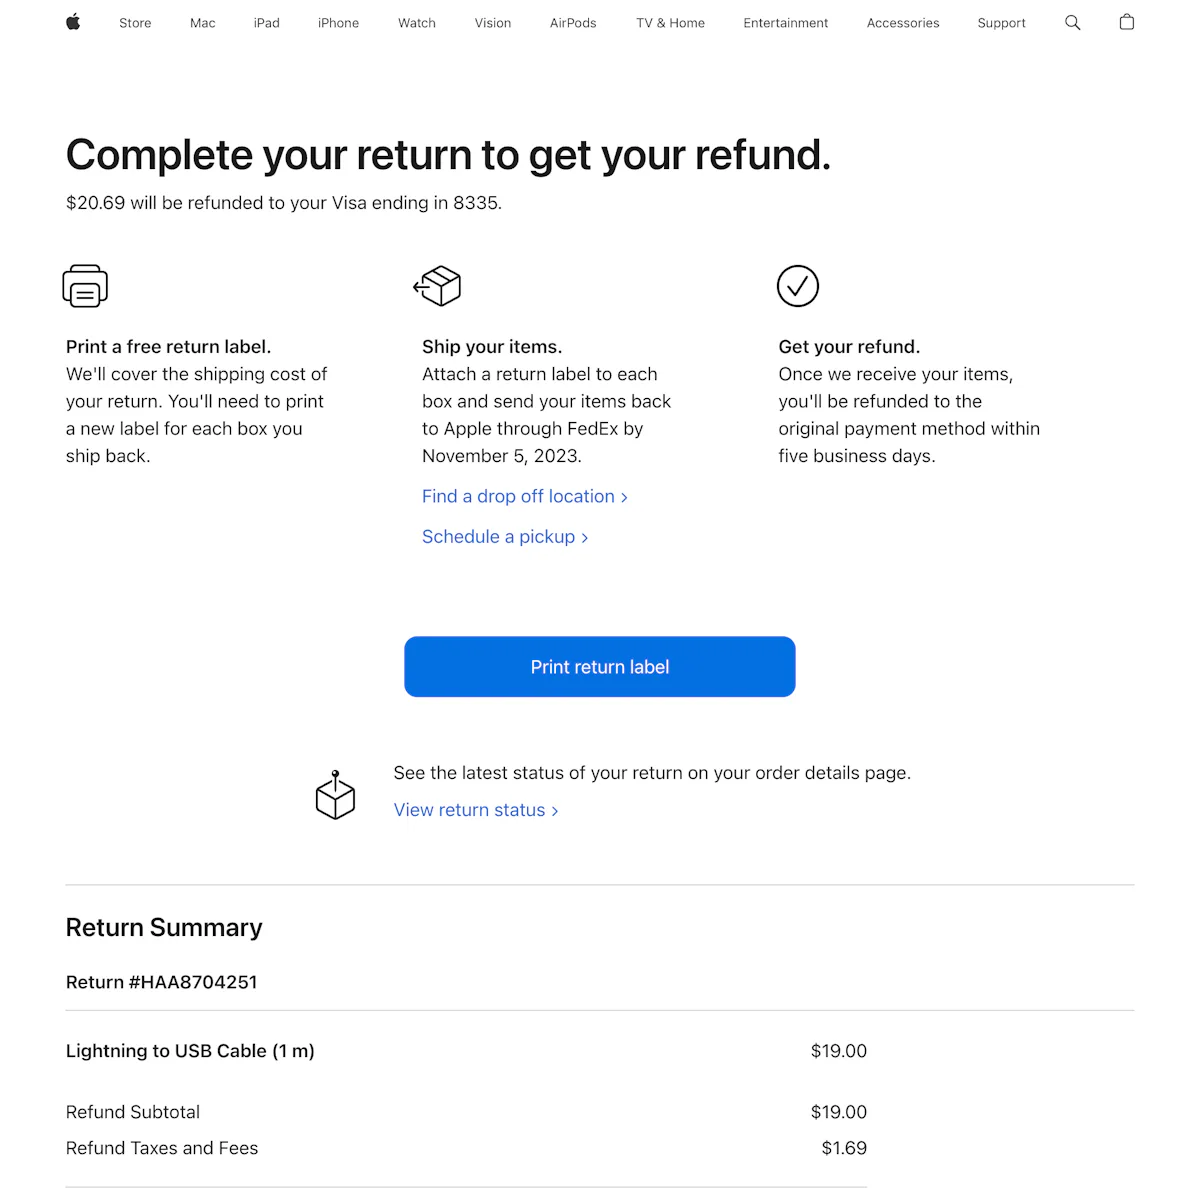This screenshot has height=1200, width=1200.
Task: Open the search icon
Action: (1072, 22)
